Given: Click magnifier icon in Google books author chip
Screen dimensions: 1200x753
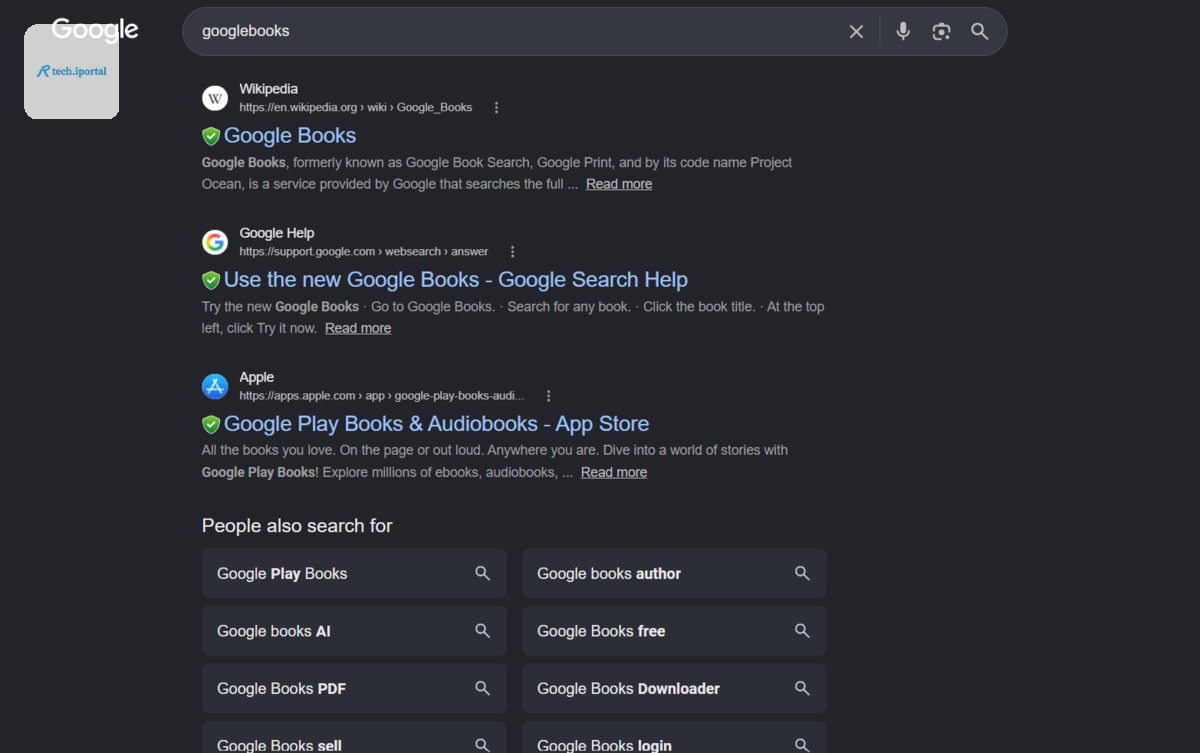Looking at the screenshot, I should click(x=802, y=574).
